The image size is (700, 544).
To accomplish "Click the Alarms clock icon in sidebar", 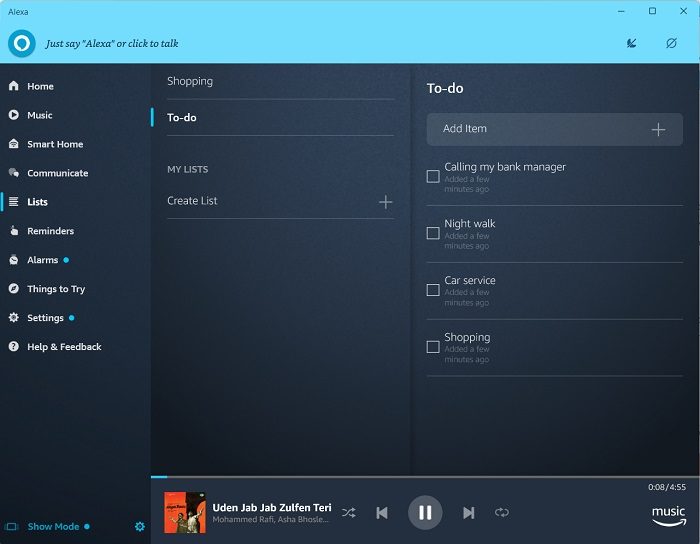I will pos(14,260).
